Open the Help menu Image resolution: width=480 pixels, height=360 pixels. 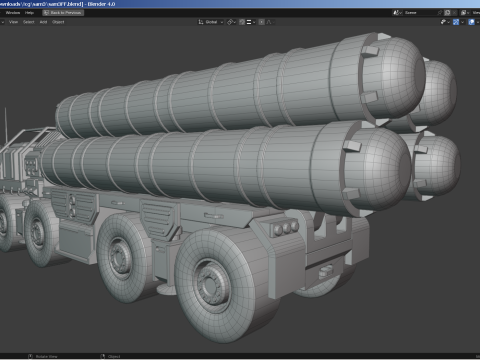29,13
